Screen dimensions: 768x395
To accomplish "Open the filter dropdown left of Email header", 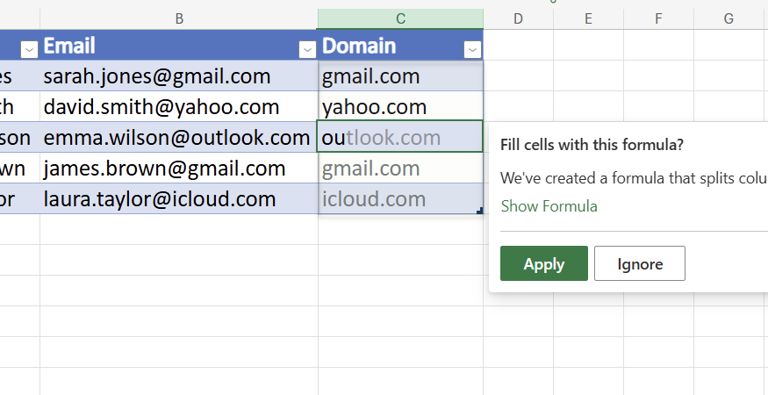I will [29, 49].
